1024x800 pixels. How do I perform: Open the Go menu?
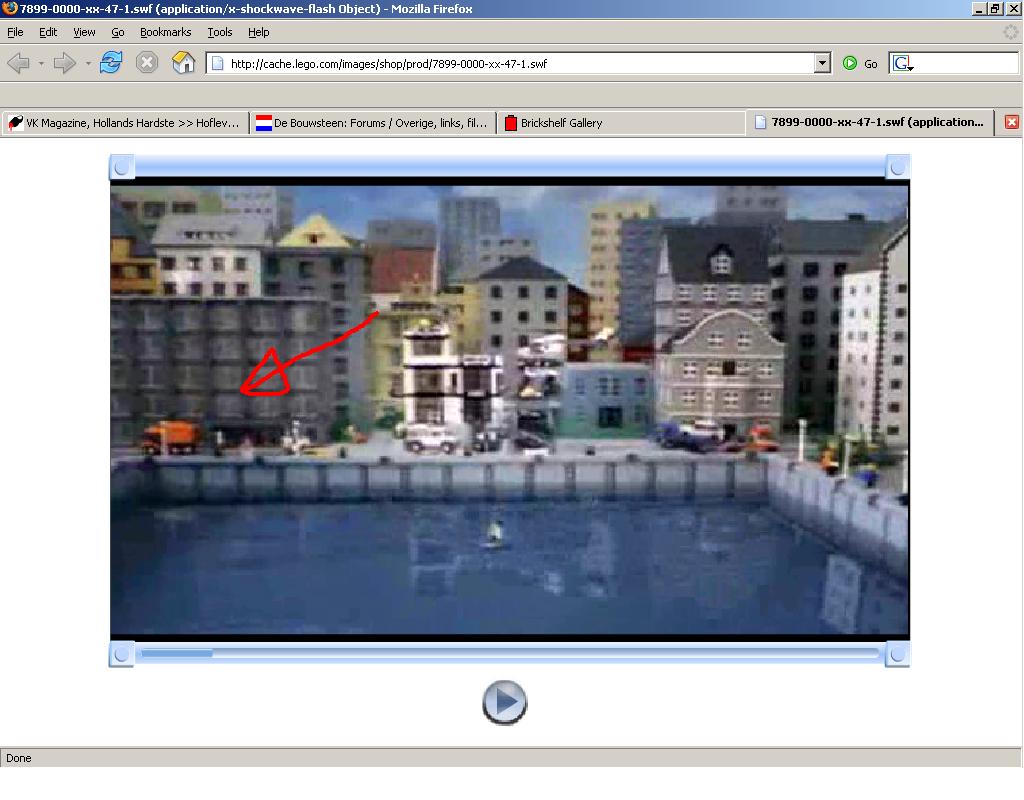pyautogui.click(x=118, y=32)
